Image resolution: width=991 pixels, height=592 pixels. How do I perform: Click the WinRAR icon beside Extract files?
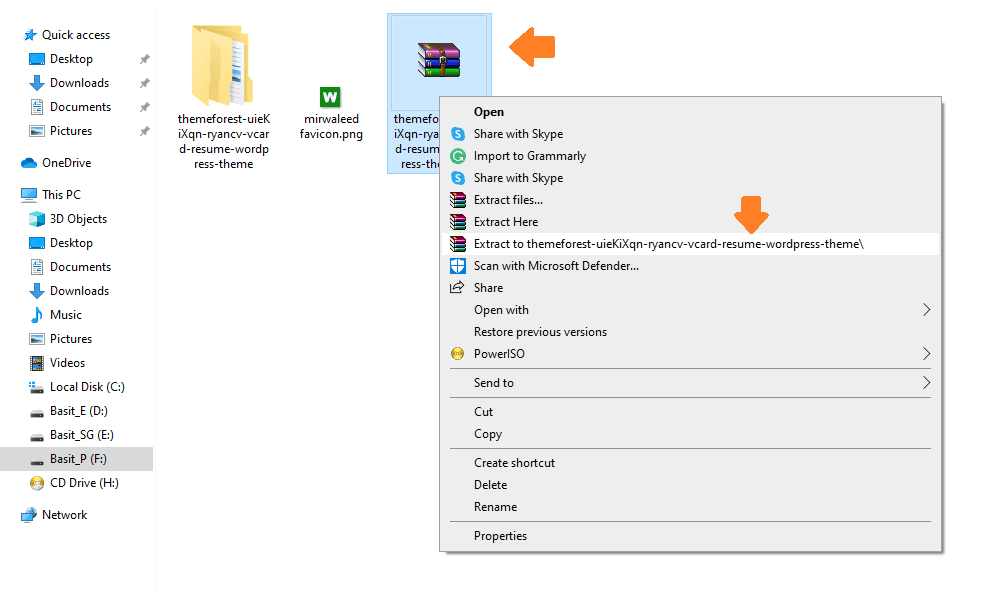458,200
